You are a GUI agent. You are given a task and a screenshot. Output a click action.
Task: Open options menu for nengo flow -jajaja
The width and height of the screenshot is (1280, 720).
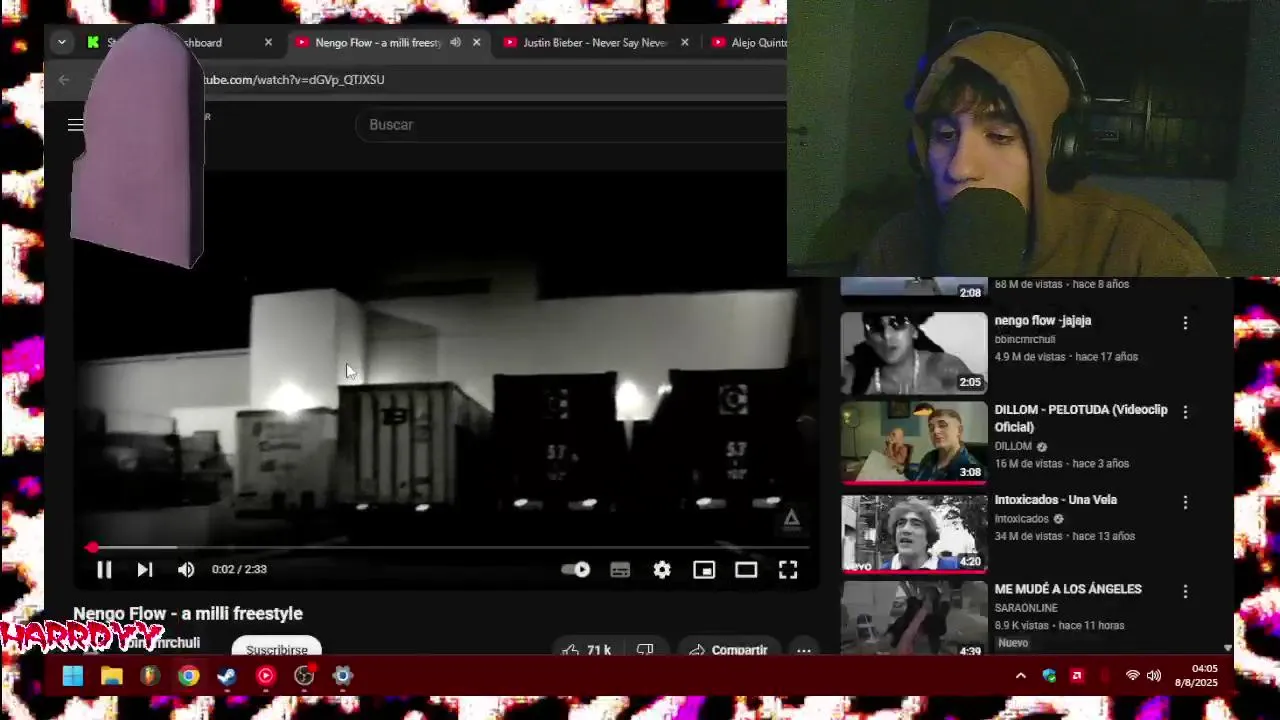[x=1185, y=323]
